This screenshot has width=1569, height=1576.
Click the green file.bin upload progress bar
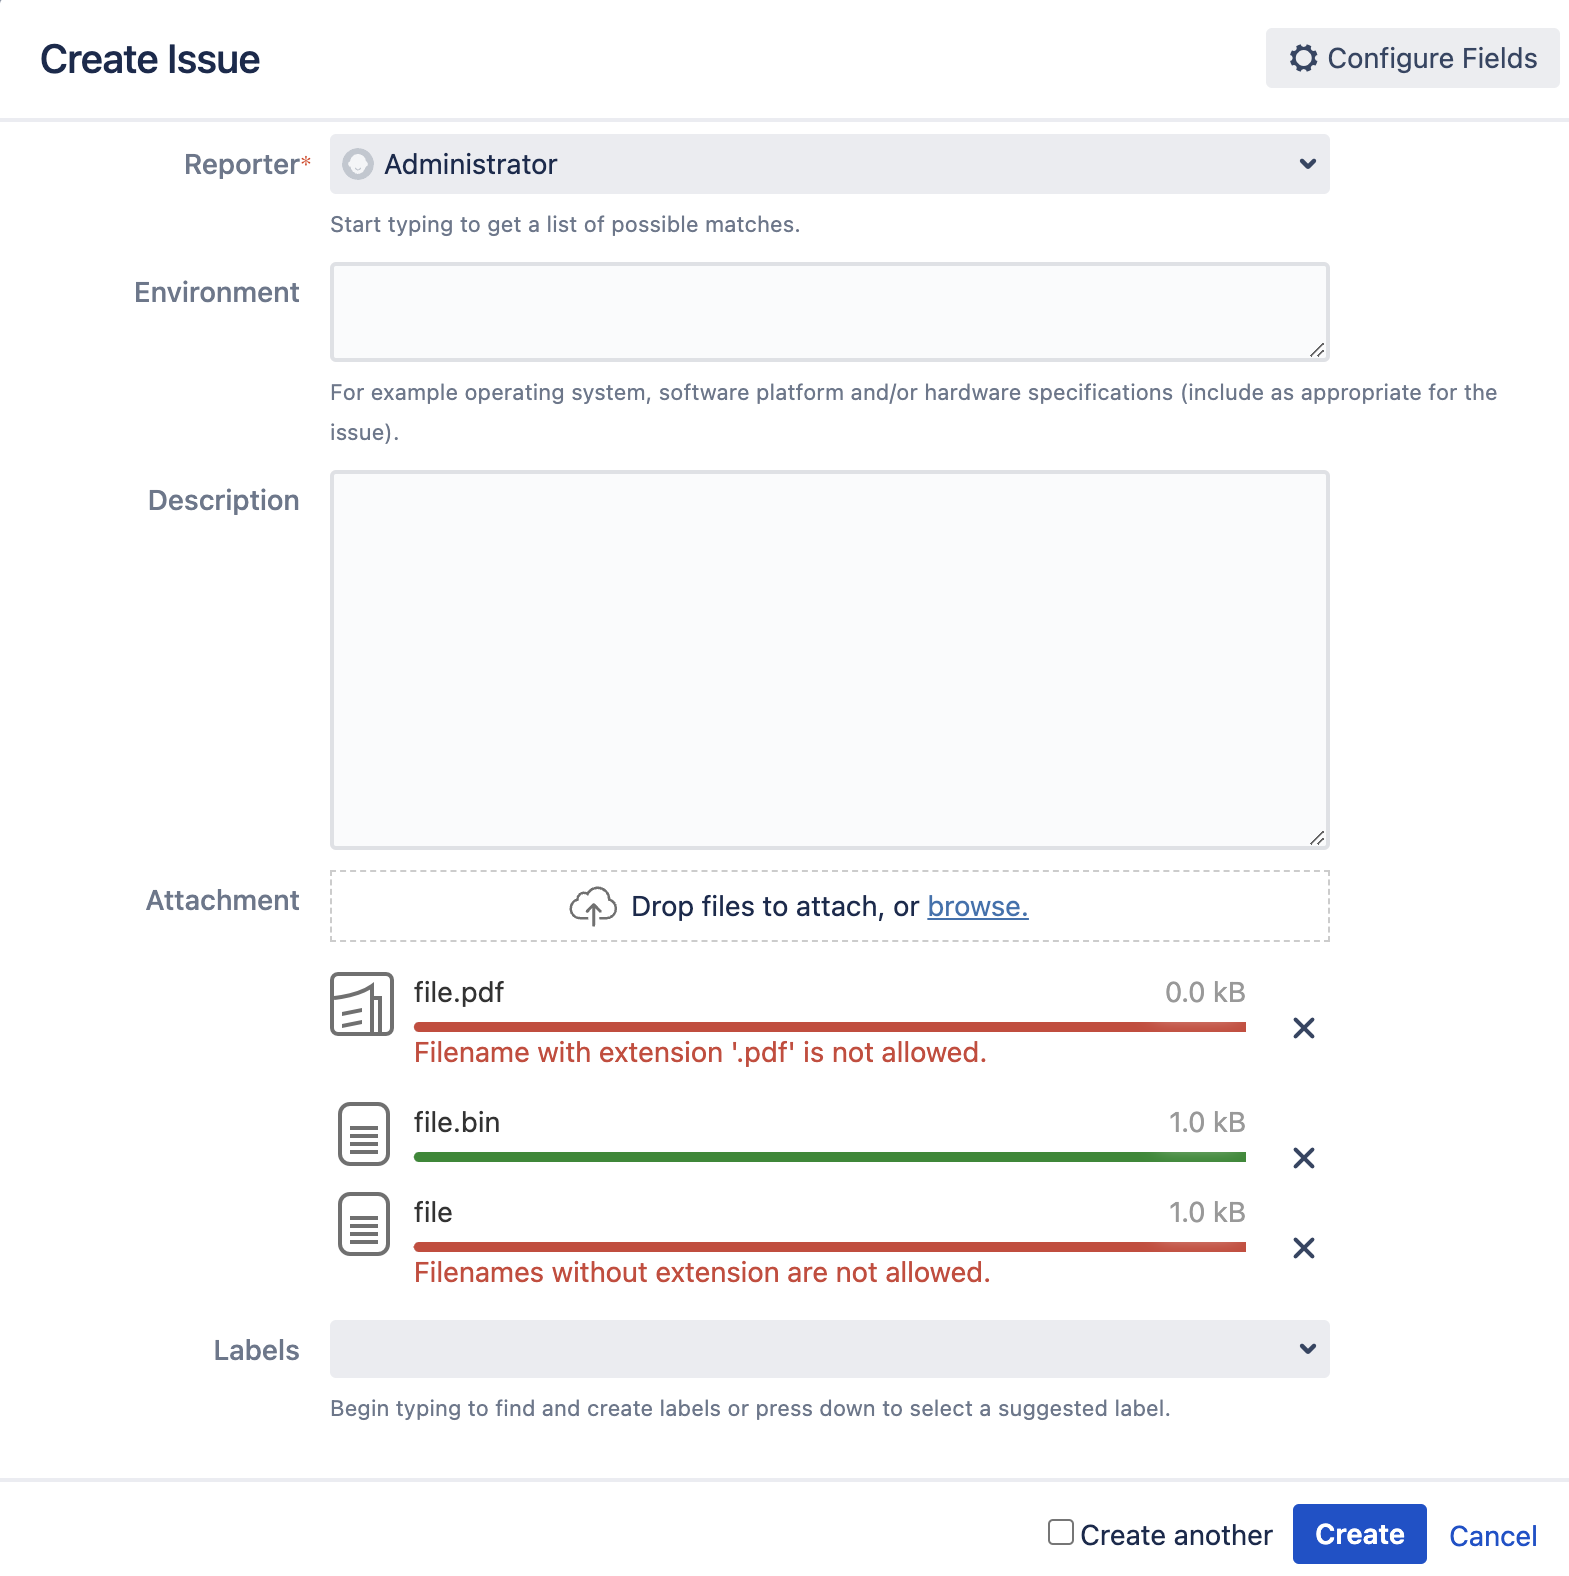pyautogui.click(x=829, y=1157)
